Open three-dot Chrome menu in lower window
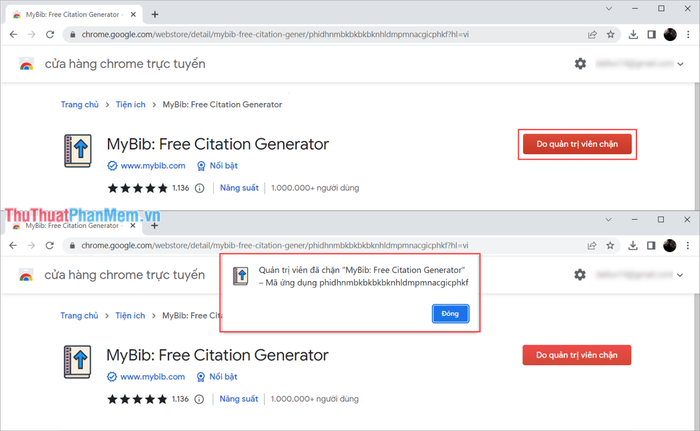Viewport: 700px width, 431px height. 688,245
